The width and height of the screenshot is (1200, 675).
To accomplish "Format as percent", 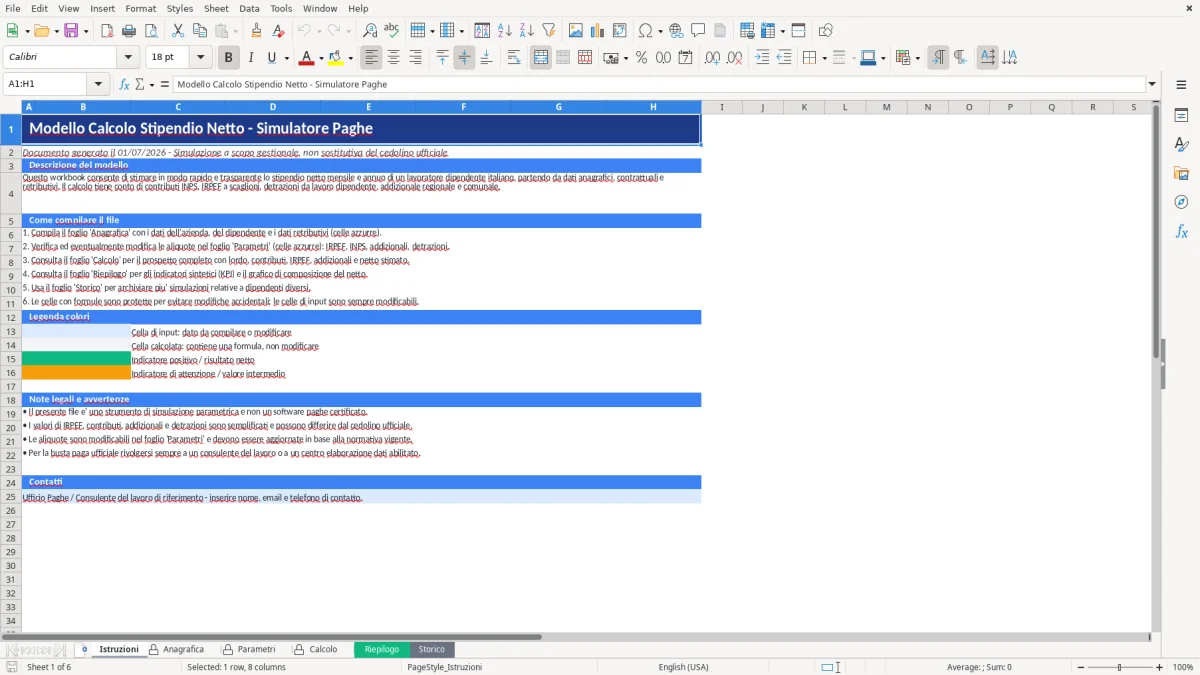I will tap(641, 58).
